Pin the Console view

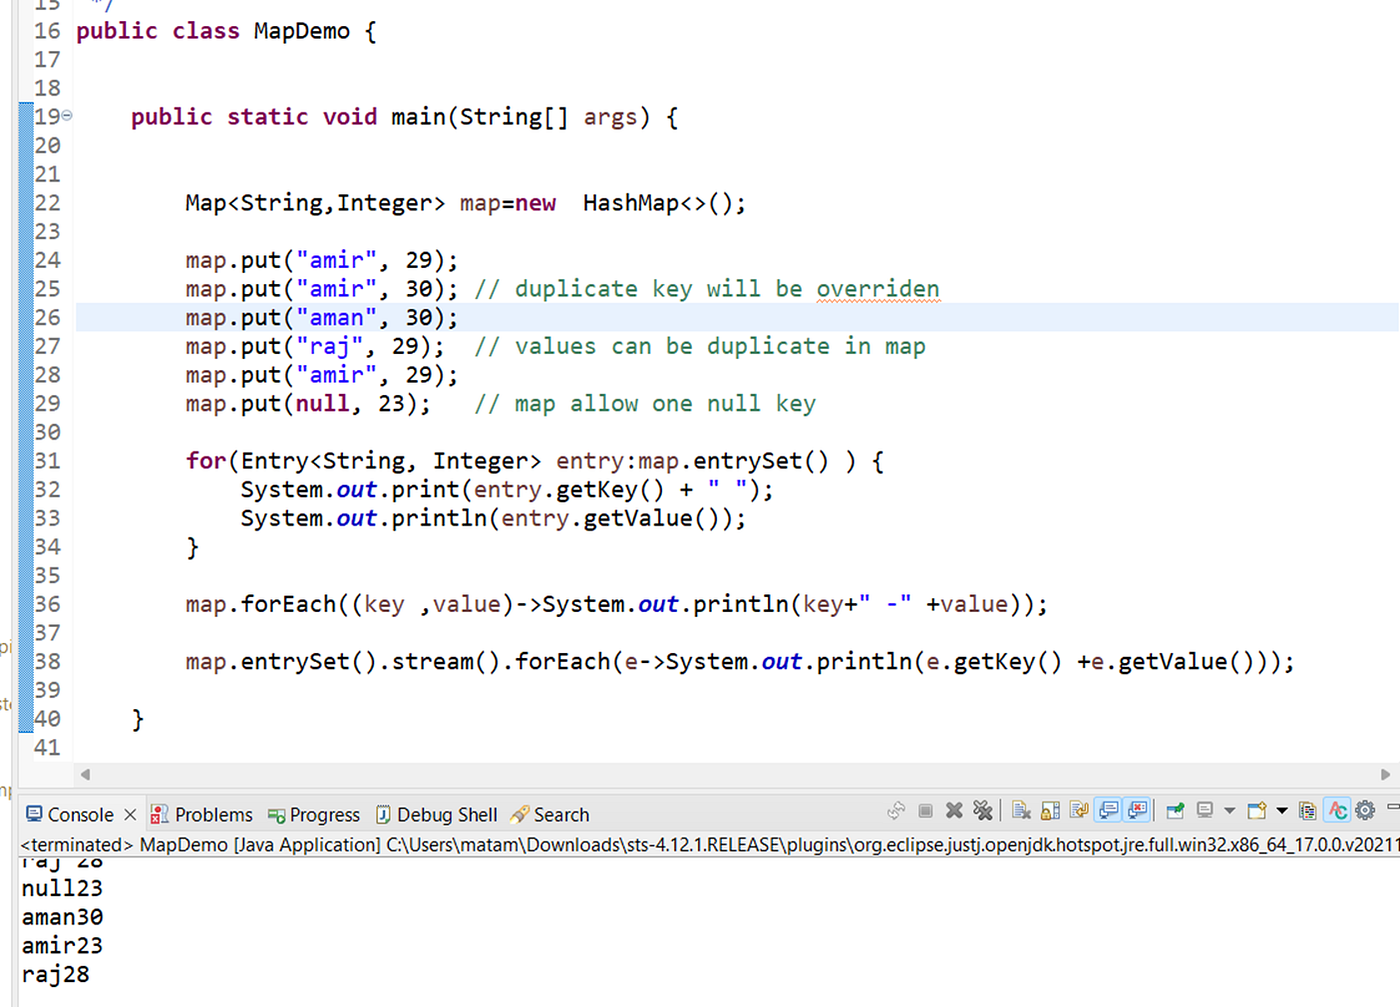point(1174,810)
